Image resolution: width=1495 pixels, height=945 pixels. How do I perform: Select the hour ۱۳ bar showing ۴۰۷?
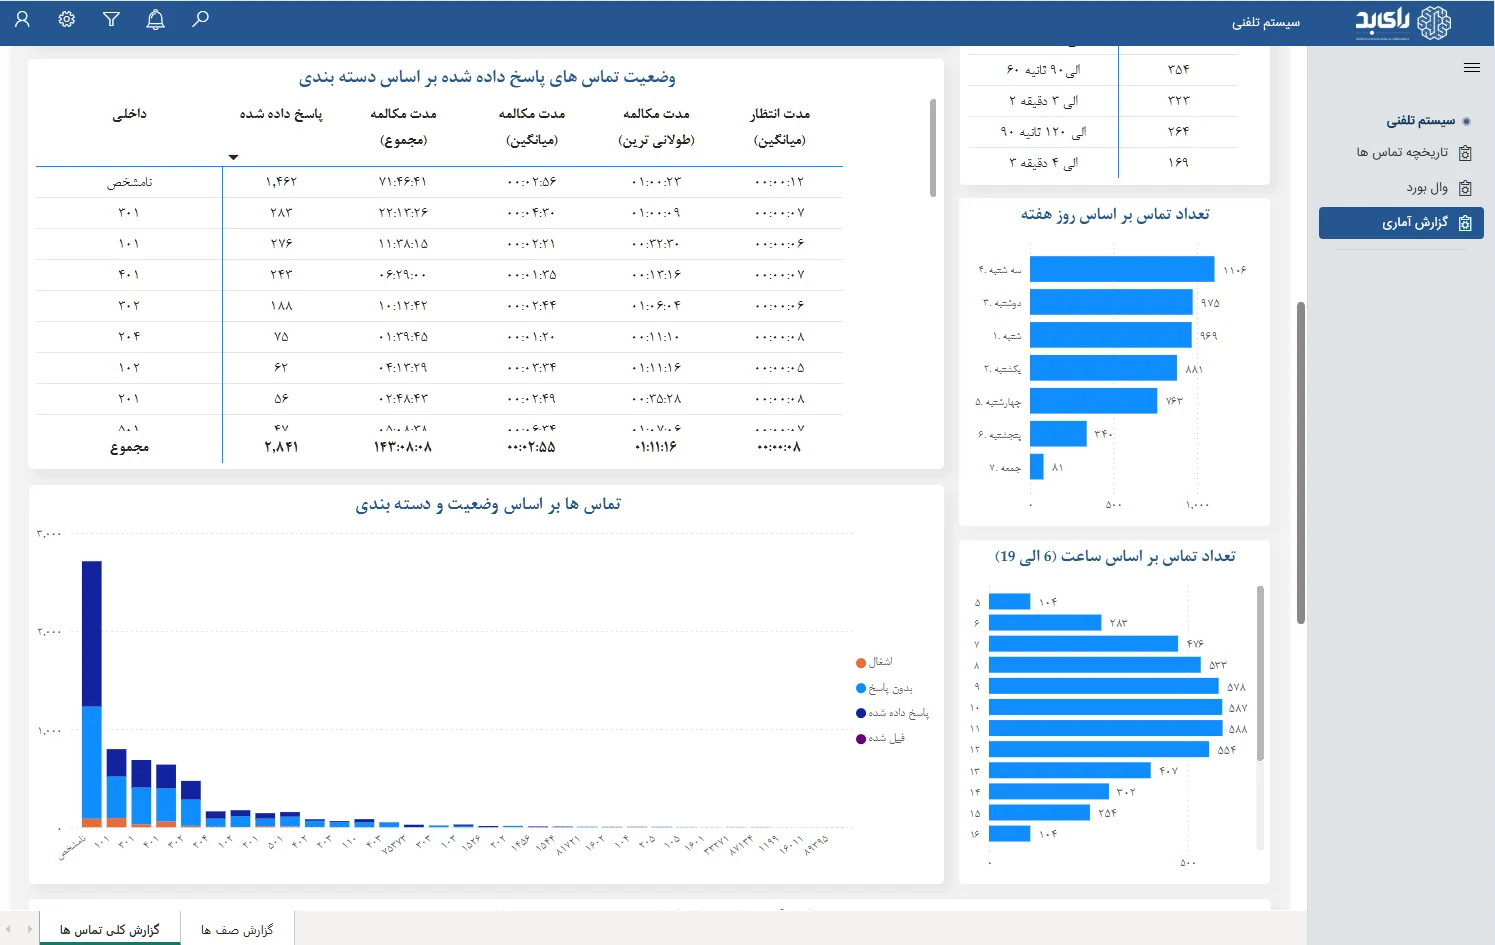click(x=1070, y=770)
